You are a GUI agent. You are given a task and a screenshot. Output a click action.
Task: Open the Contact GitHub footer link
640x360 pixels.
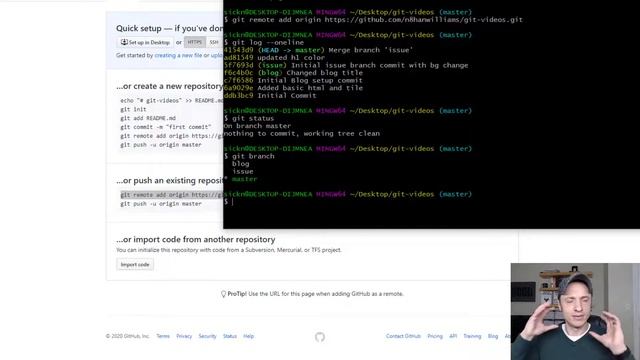(403, 336)
